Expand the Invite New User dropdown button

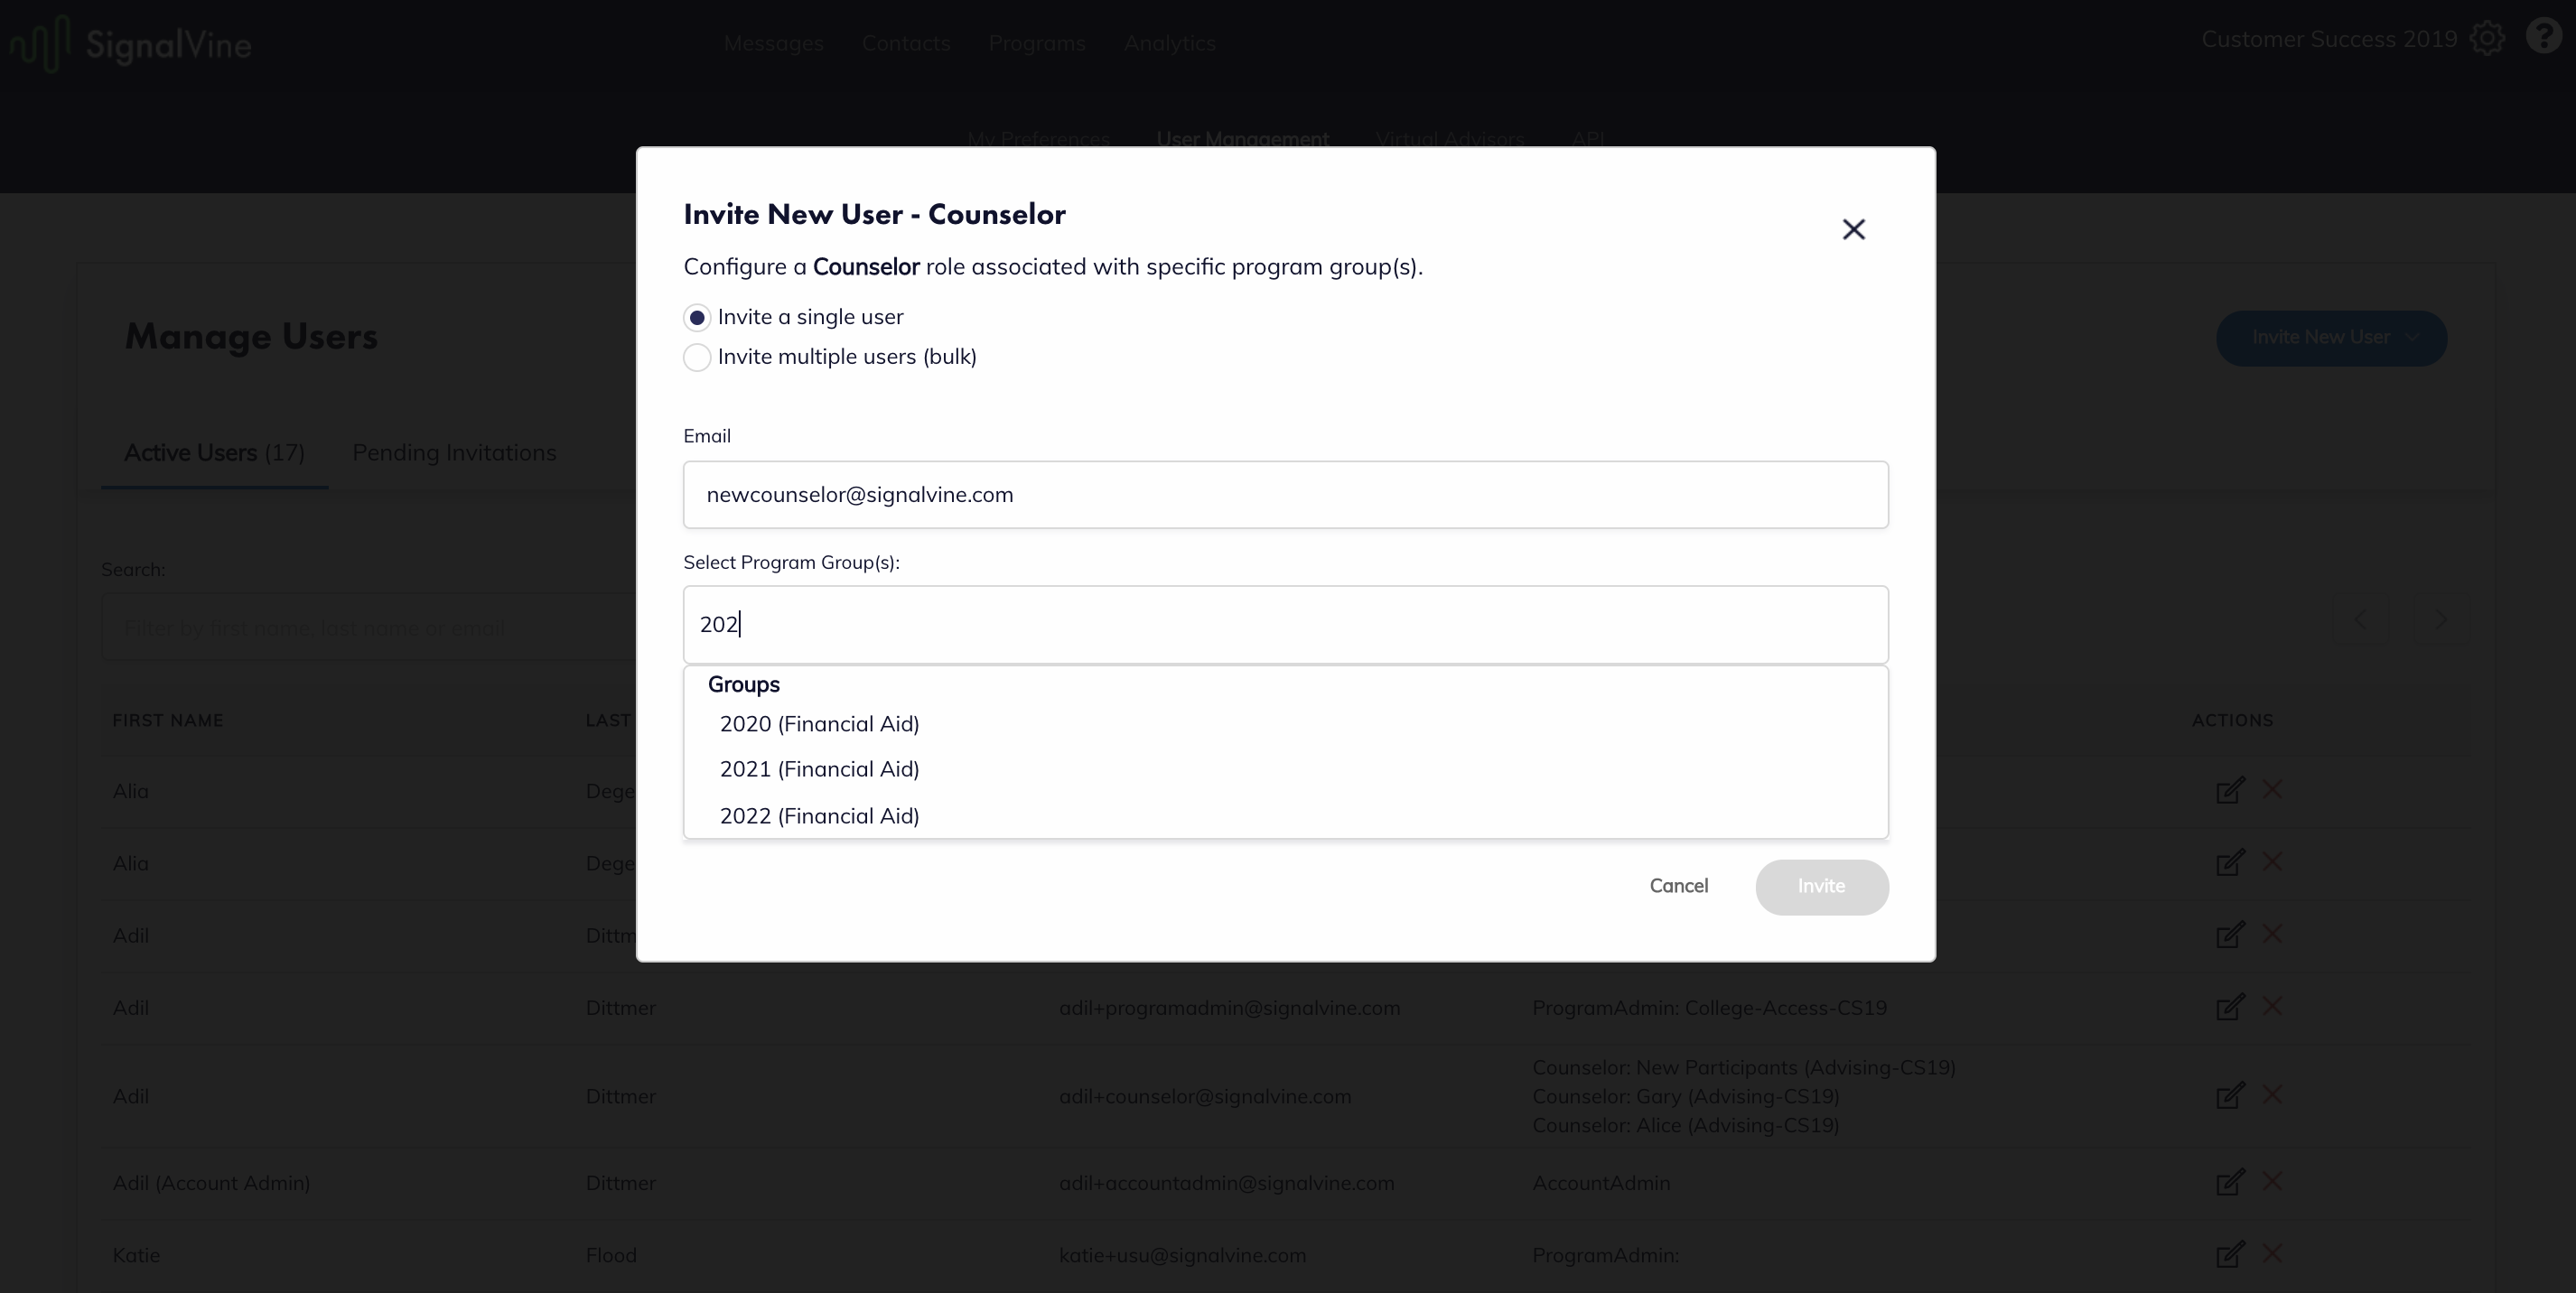(x=2331, y=338)
